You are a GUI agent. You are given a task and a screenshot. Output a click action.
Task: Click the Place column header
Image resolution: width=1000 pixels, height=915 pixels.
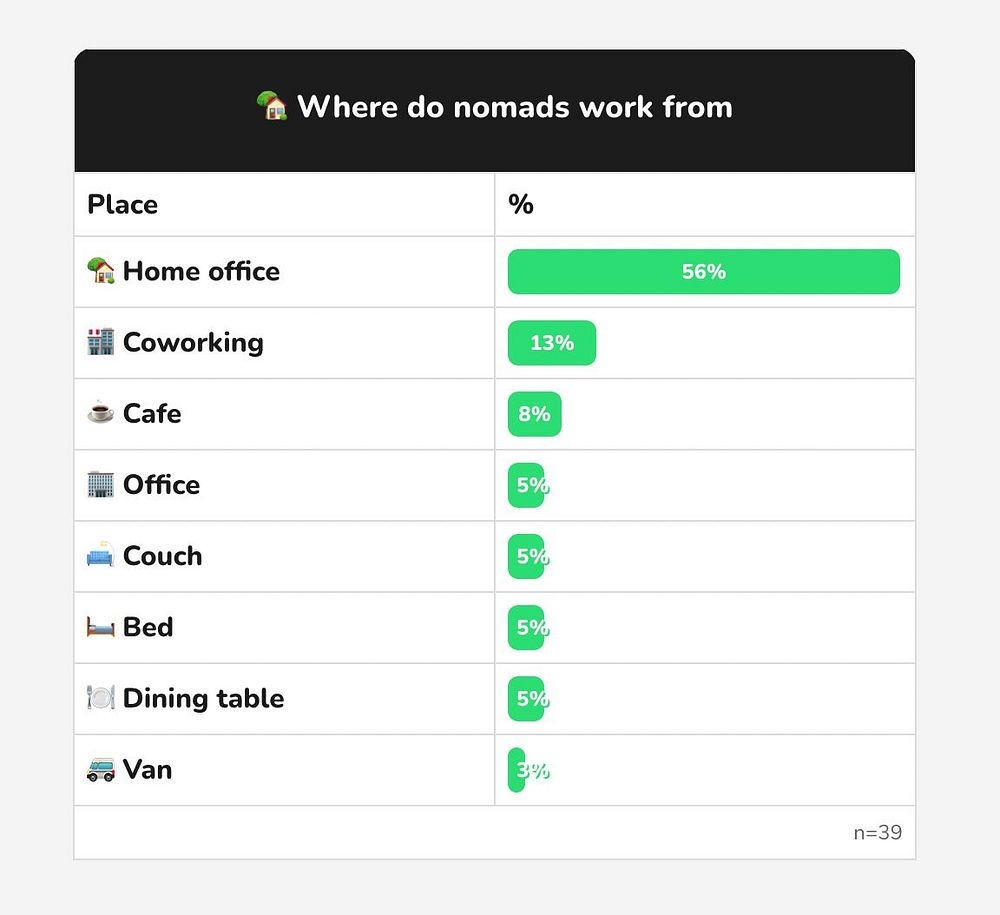123,205
